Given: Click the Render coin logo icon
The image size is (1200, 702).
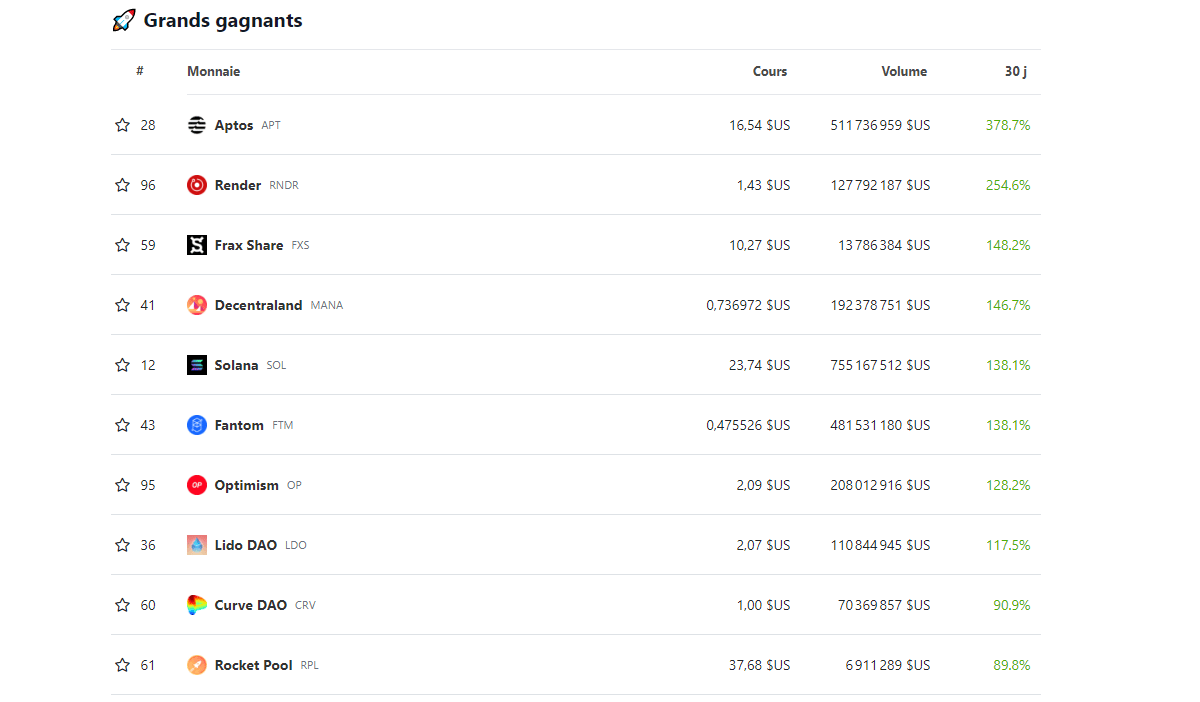Looking at the screenshot, I should click(197, 185).
